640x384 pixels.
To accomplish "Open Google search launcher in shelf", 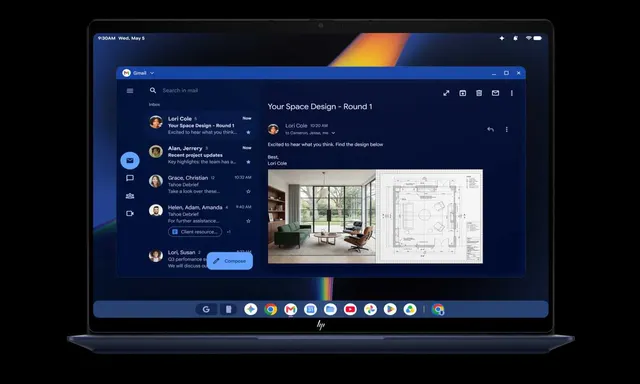I will (206, 309).
